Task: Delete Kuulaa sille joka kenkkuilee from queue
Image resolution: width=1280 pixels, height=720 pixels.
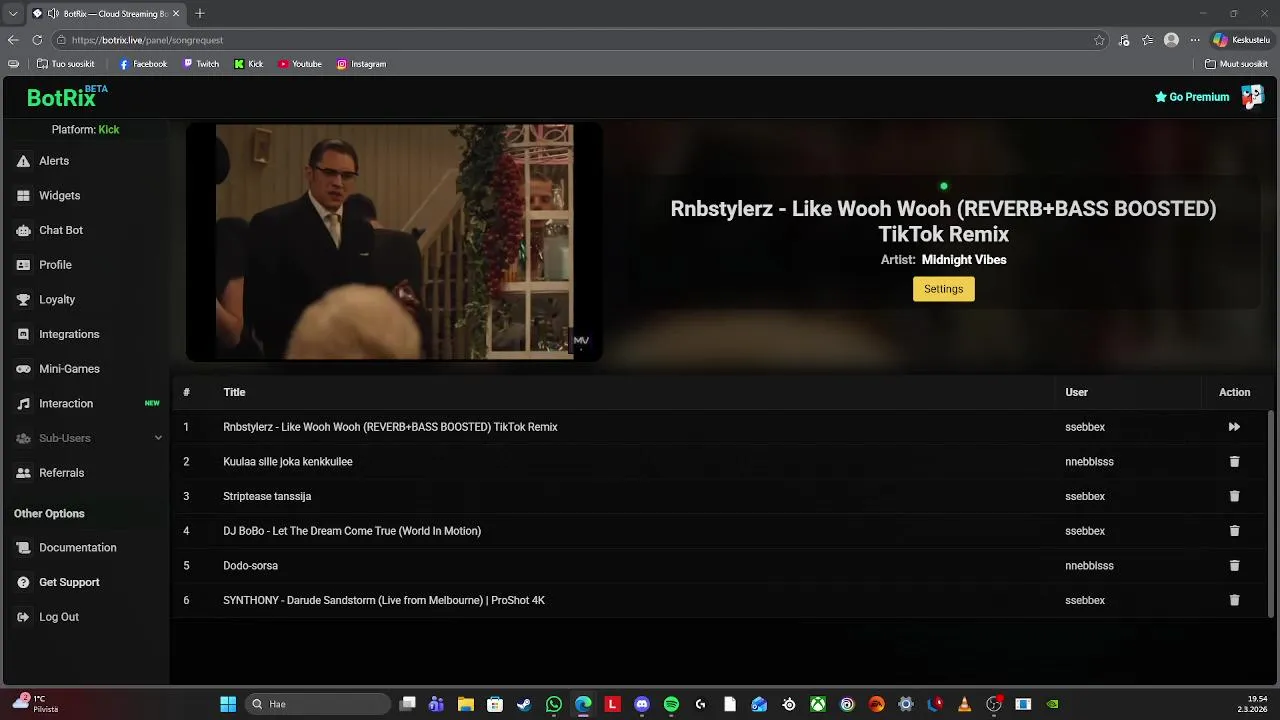Action: [1234, 462]
